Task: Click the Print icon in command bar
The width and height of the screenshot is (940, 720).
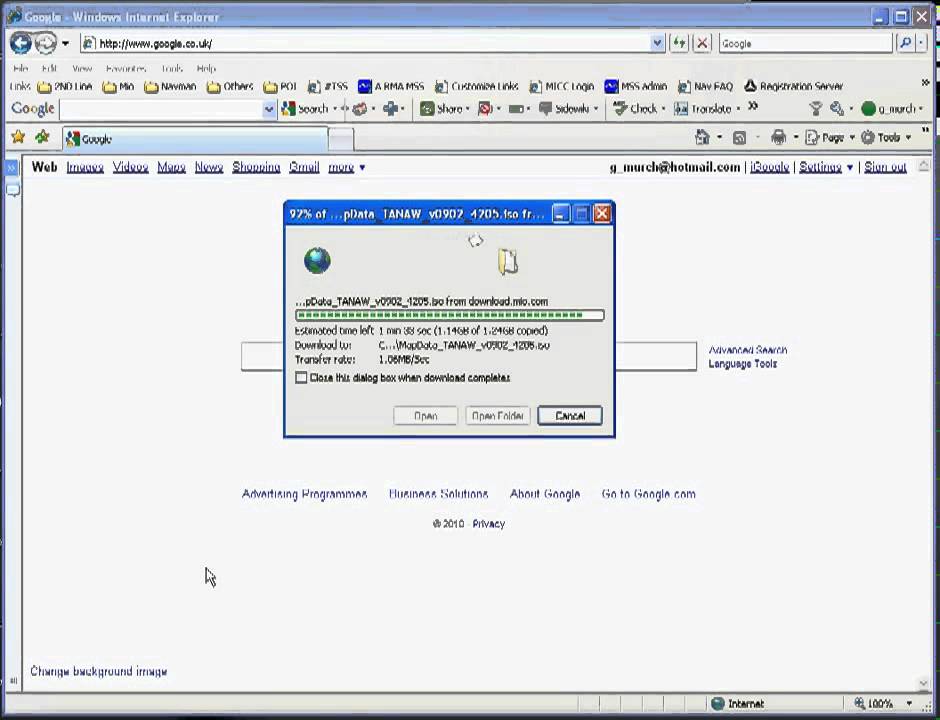Action: click(x=778, y=137)
